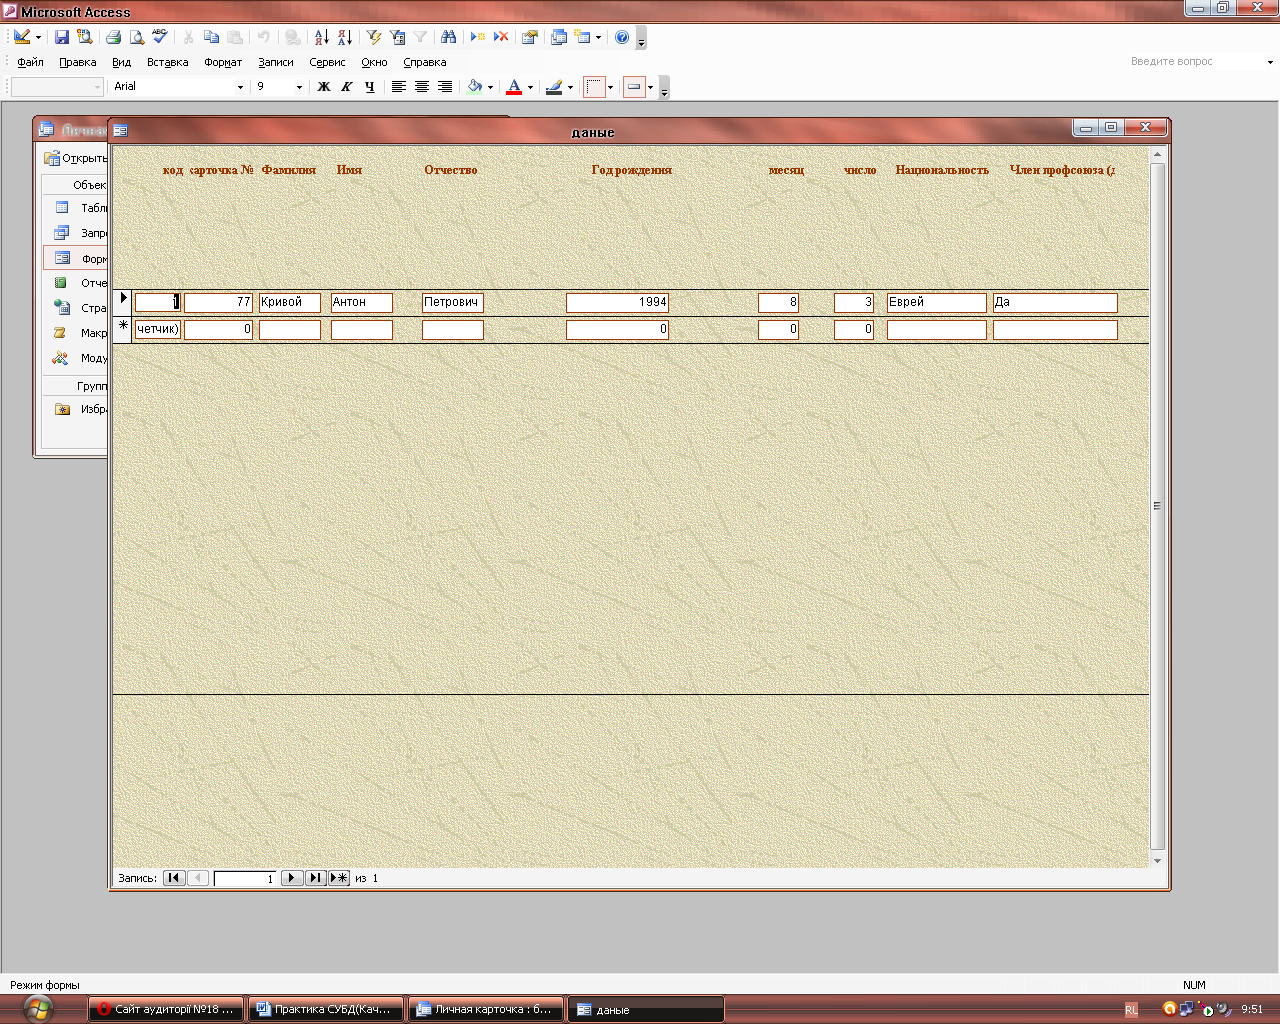Screen dimensions: 1280x1024
Task: Open the font size 9 dropdown
Action: [299, 87]
